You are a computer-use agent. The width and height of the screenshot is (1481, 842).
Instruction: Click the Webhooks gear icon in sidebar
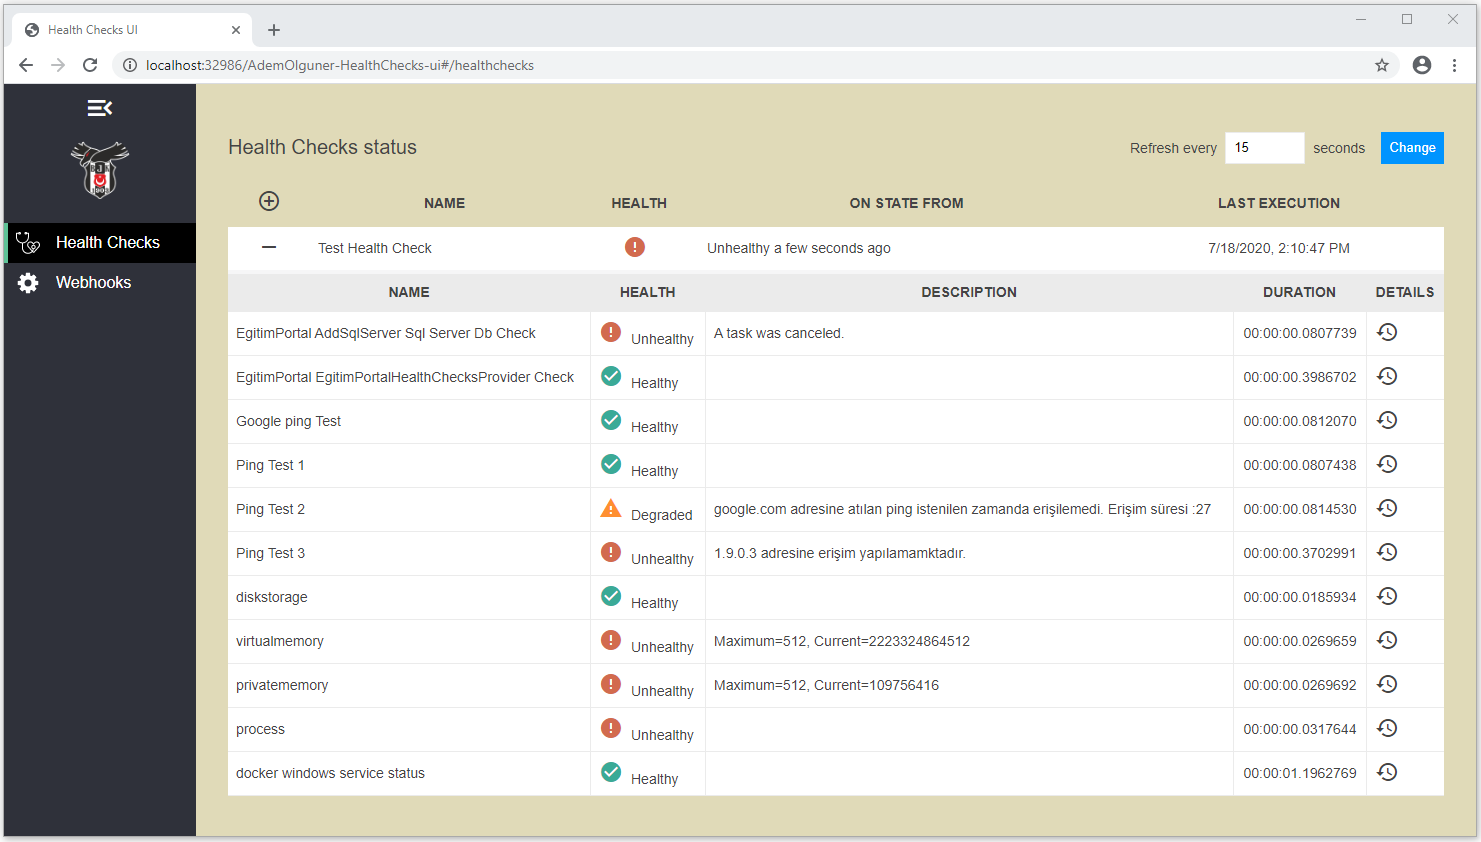tap(27, 282)
